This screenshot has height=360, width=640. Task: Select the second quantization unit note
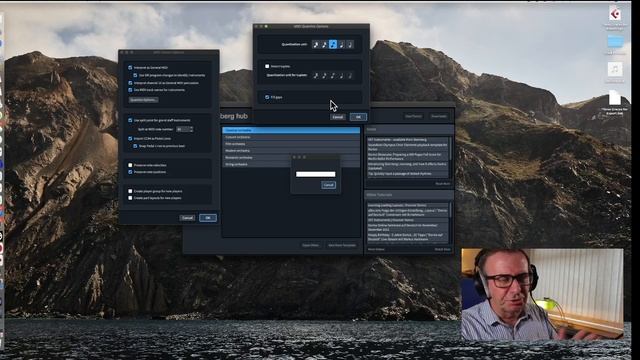(324, 44)
